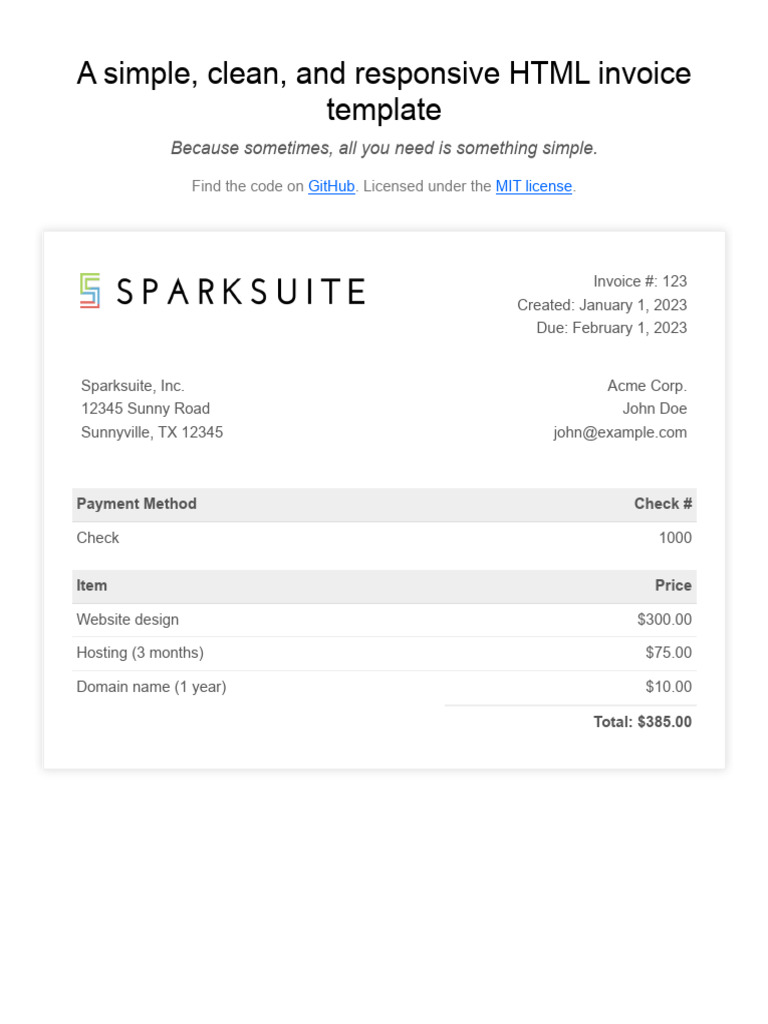Click the Check # column header
Screen dimensions: 768x1024
click(x=662, y=504)
